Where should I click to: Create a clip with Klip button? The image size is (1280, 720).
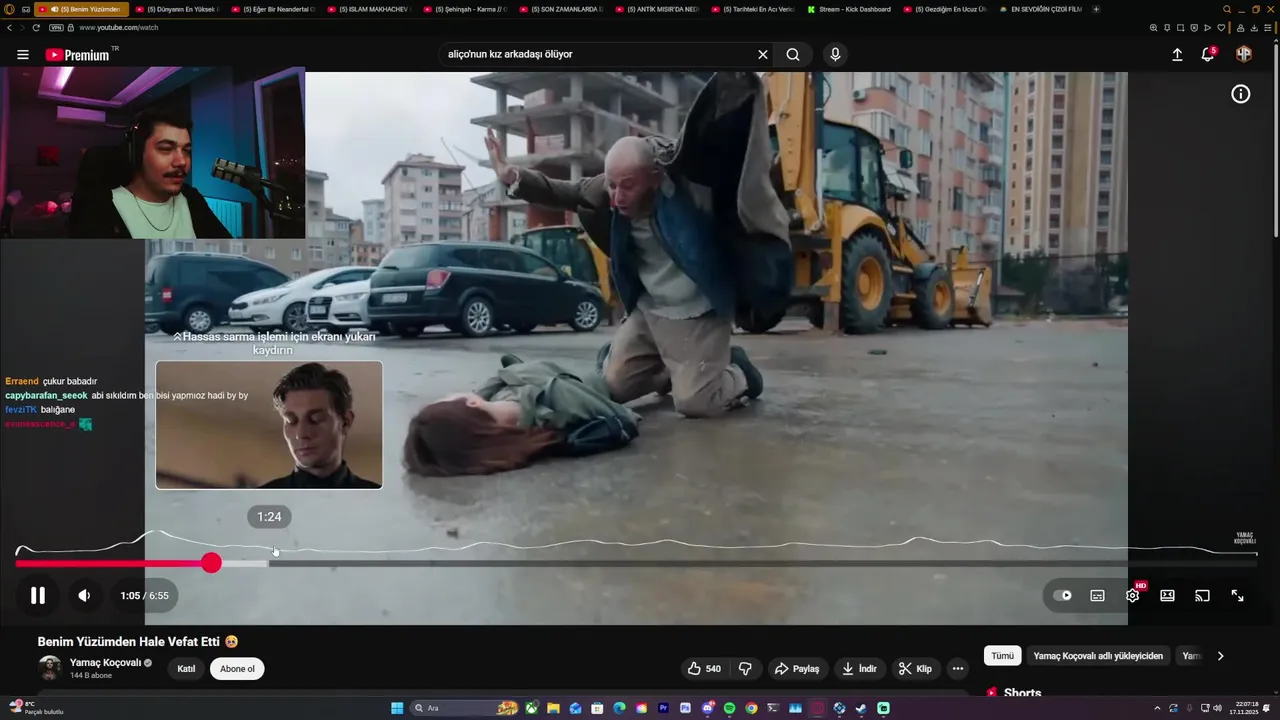click(915, 669)
